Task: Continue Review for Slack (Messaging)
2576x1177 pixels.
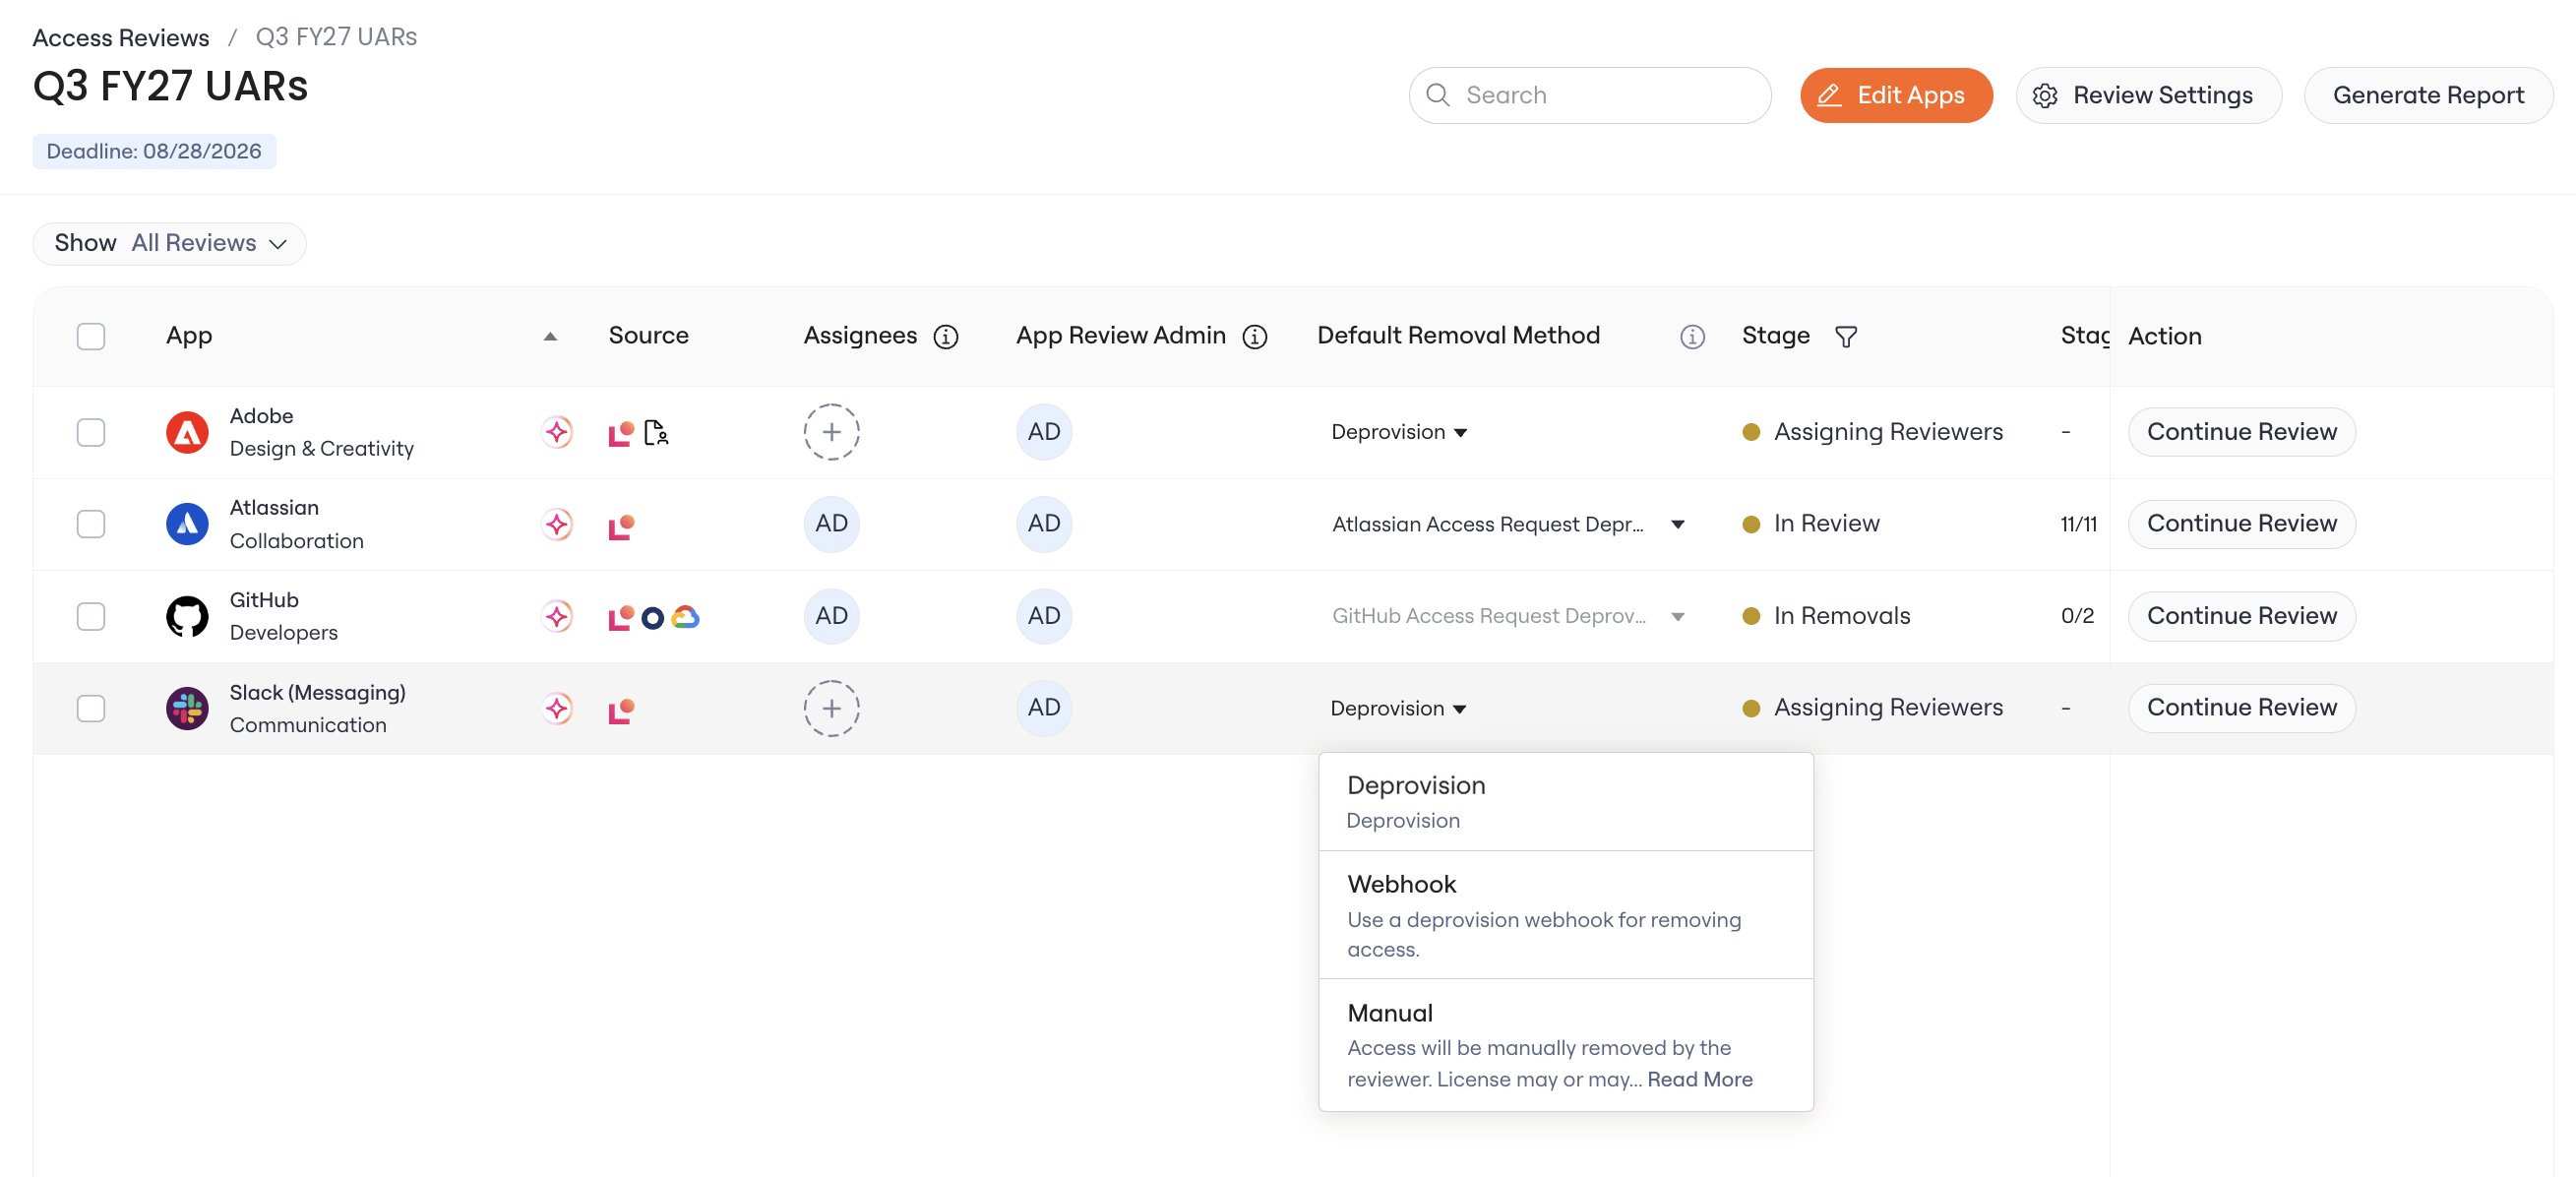Action: coord(2241,708)
